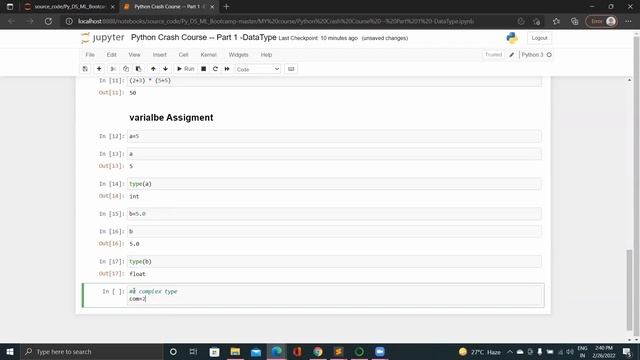Click the Logout button
The image size is (640, 360).
point(539,38)
